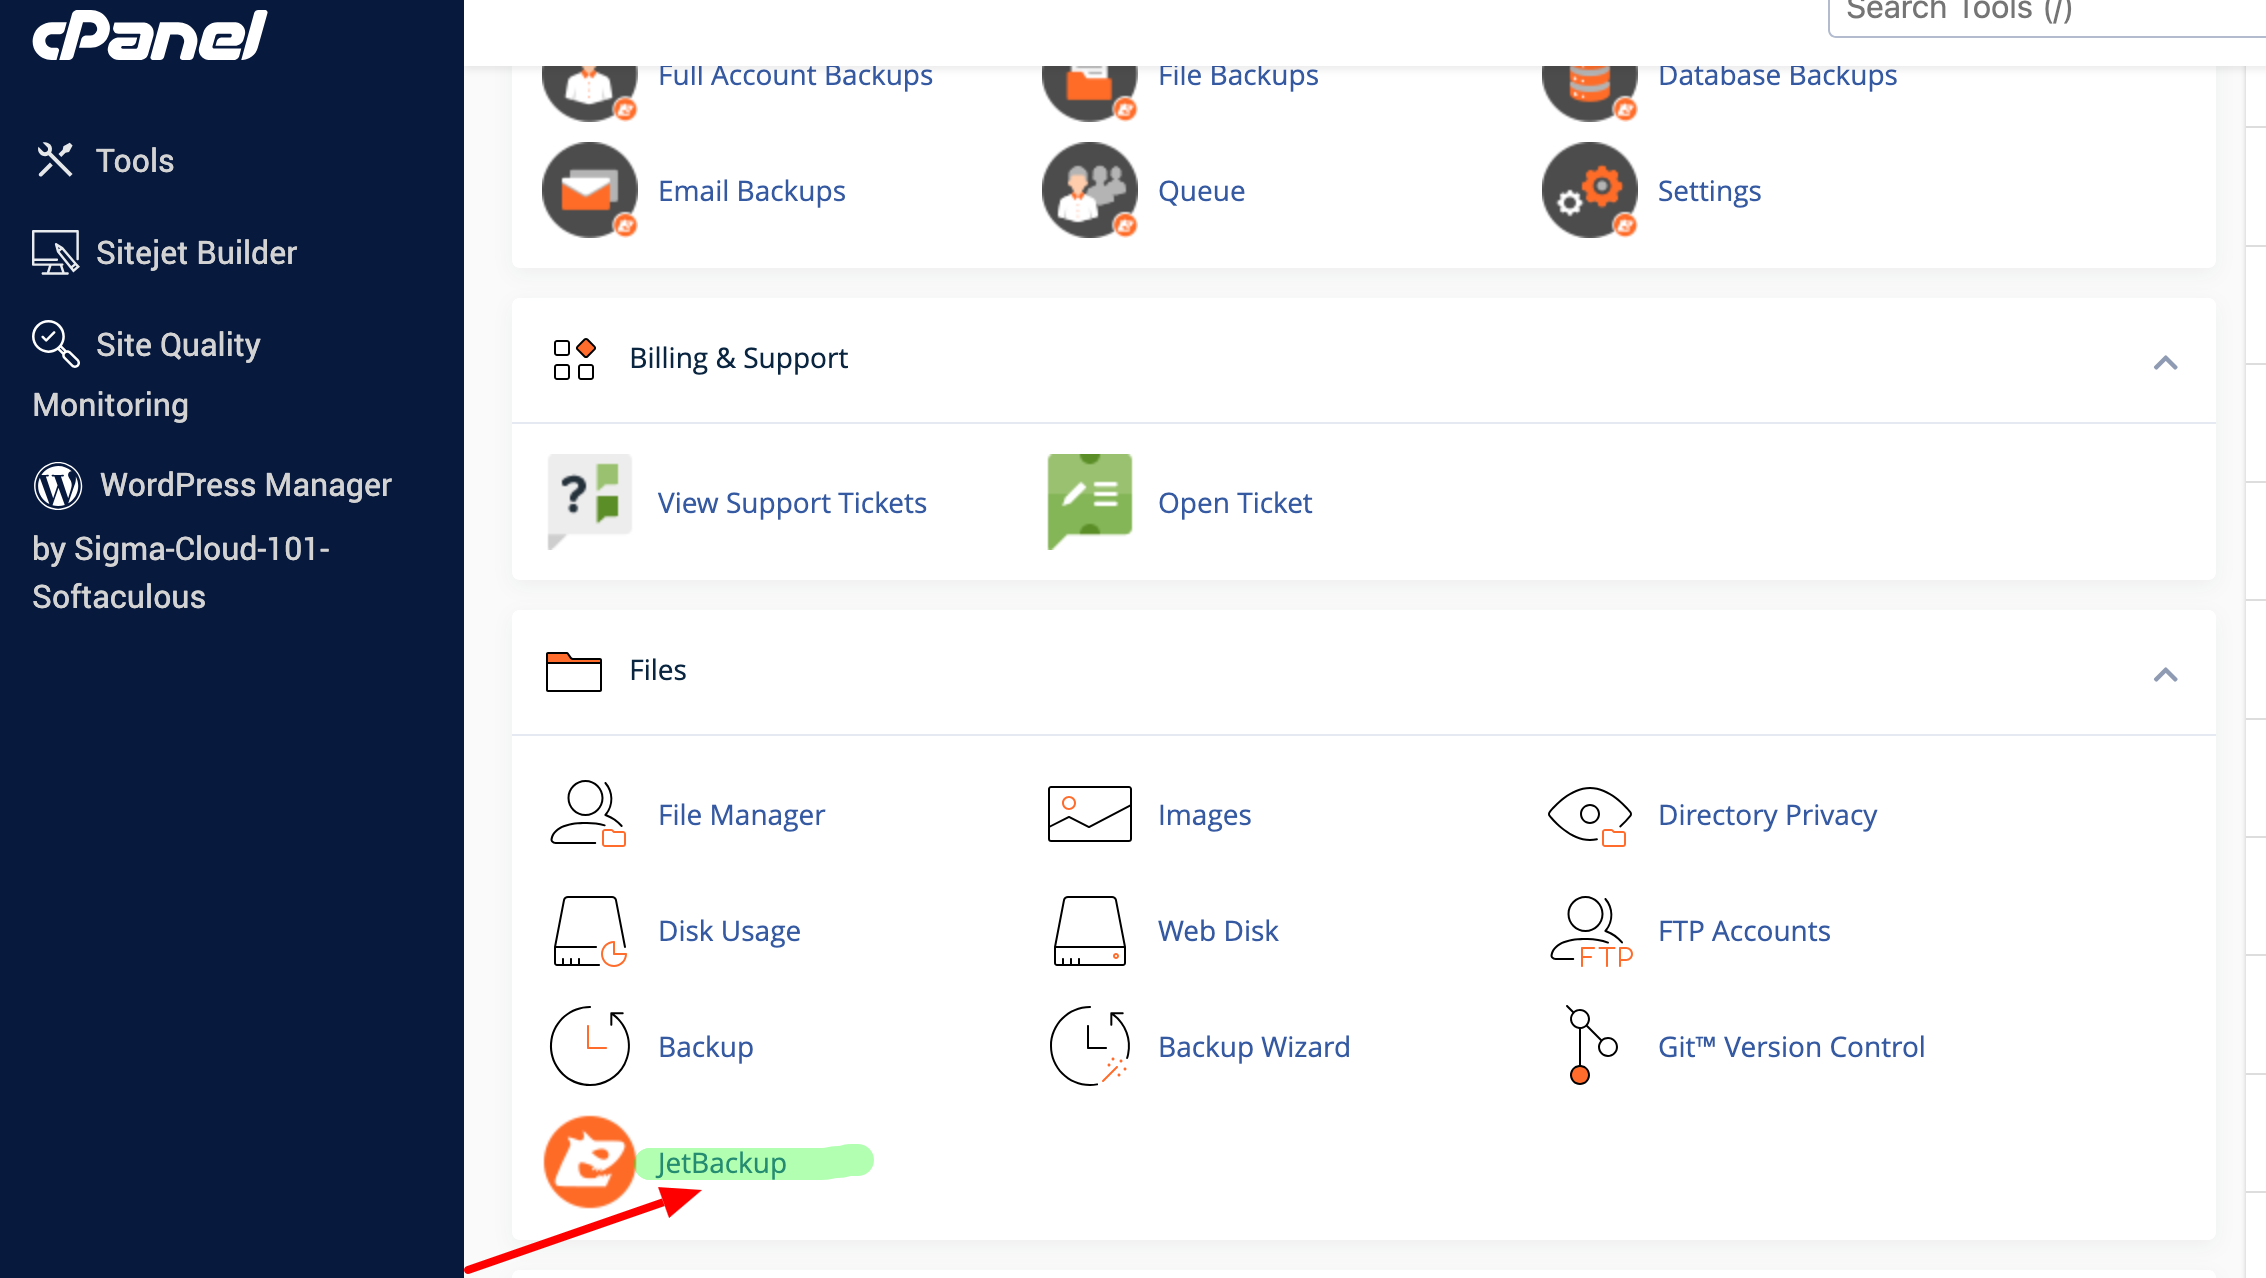The image size is (2266, 1278).
Task: Open the Backup link
Action: point(705,1047)
